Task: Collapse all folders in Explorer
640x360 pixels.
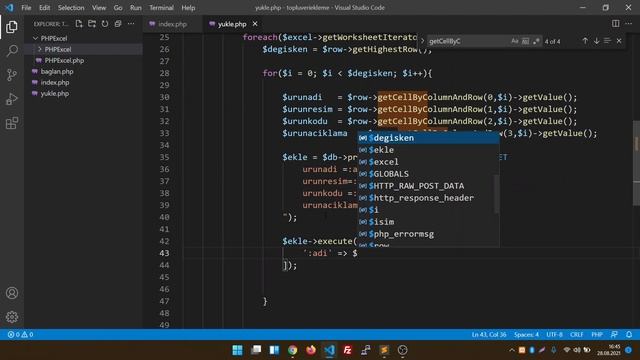Action: (x=118, y=24)
